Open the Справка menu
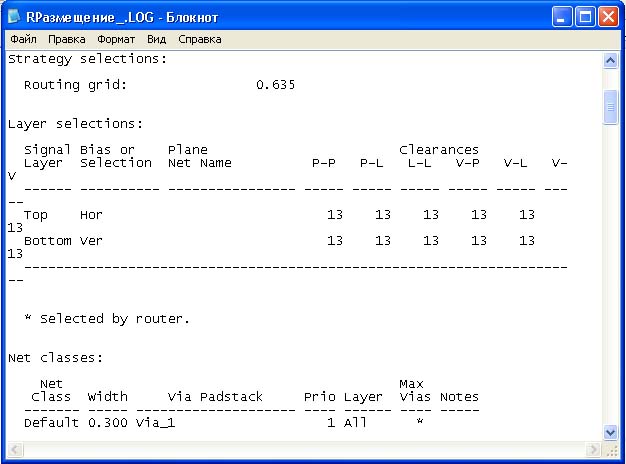 (200, 39)
